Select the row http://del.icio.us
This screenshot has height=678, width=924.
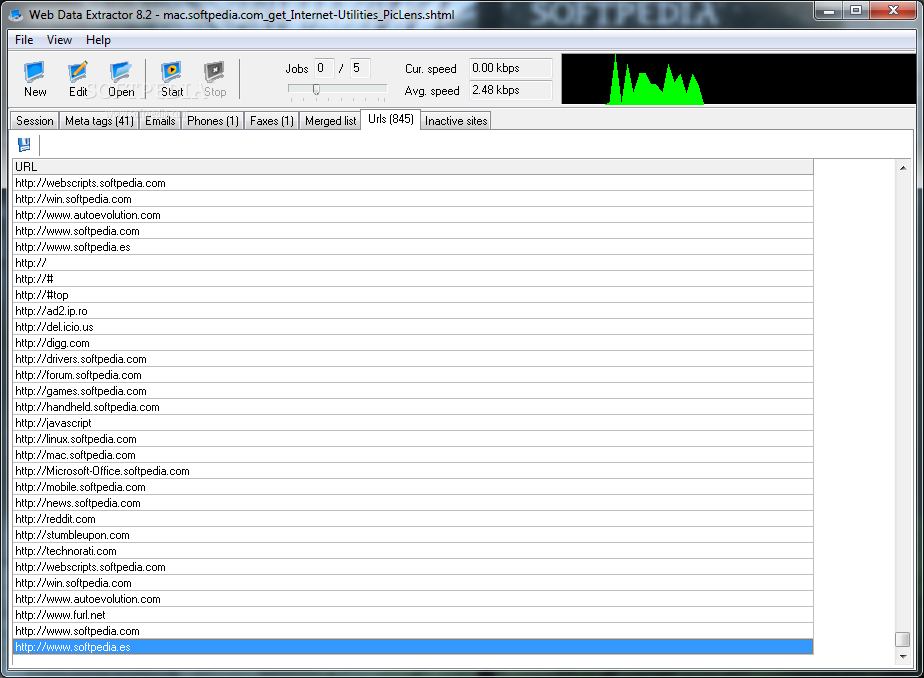[x=413, y=327]
